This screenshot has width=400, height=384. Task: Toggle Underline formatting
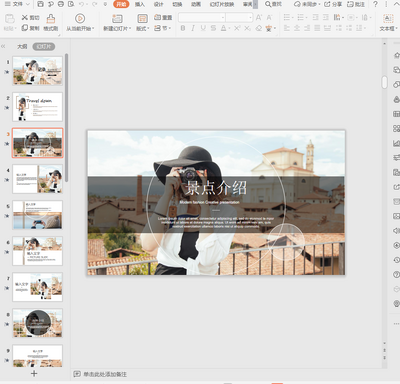coord(203,28)
